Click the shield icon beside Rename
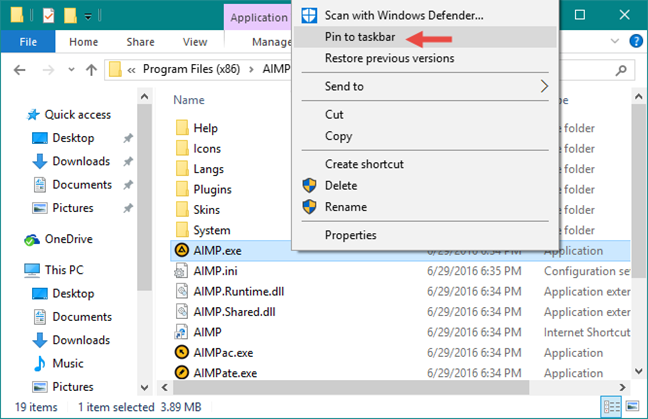The height and width of the screenshot is (419, 648). 309,207
